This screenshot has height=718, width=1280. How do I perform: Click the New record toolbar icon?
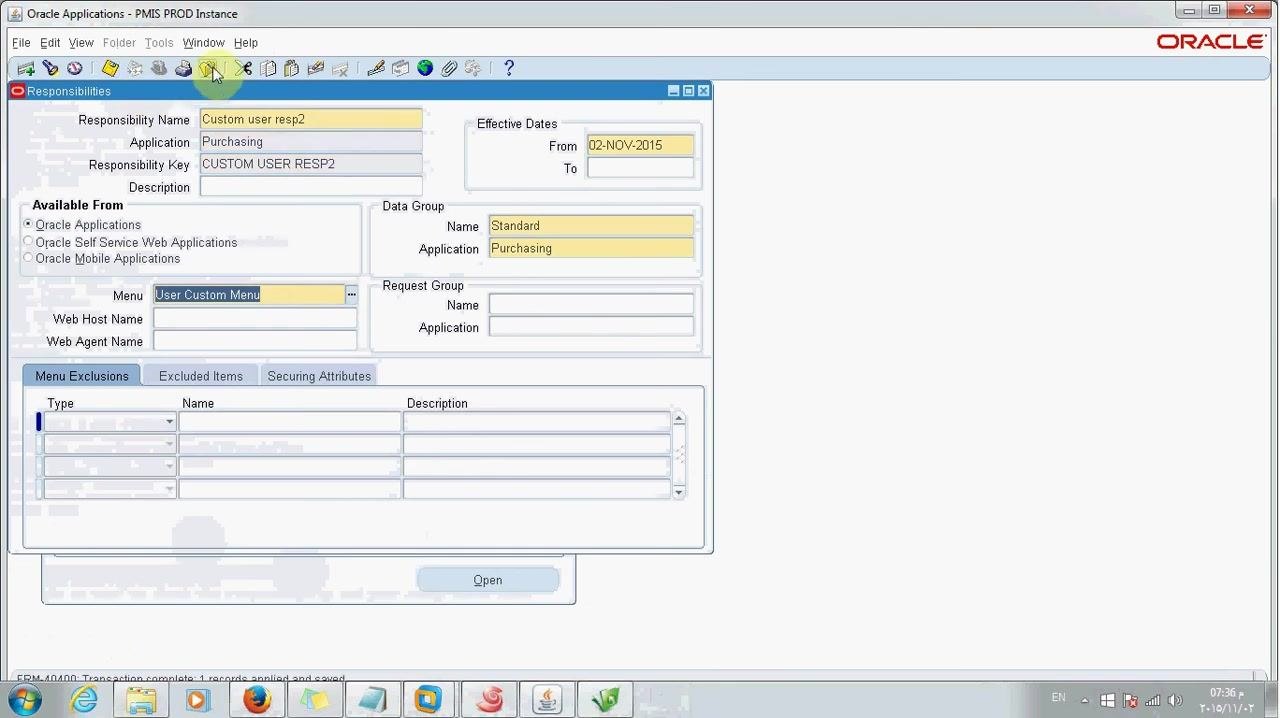tap(26, 68)
